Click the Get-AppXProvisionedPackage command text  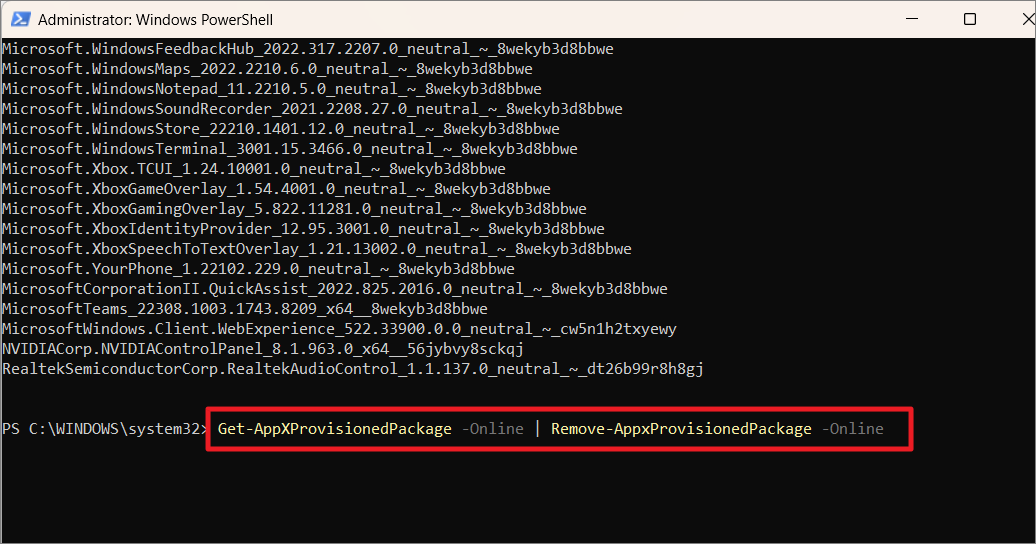(335, 429)
